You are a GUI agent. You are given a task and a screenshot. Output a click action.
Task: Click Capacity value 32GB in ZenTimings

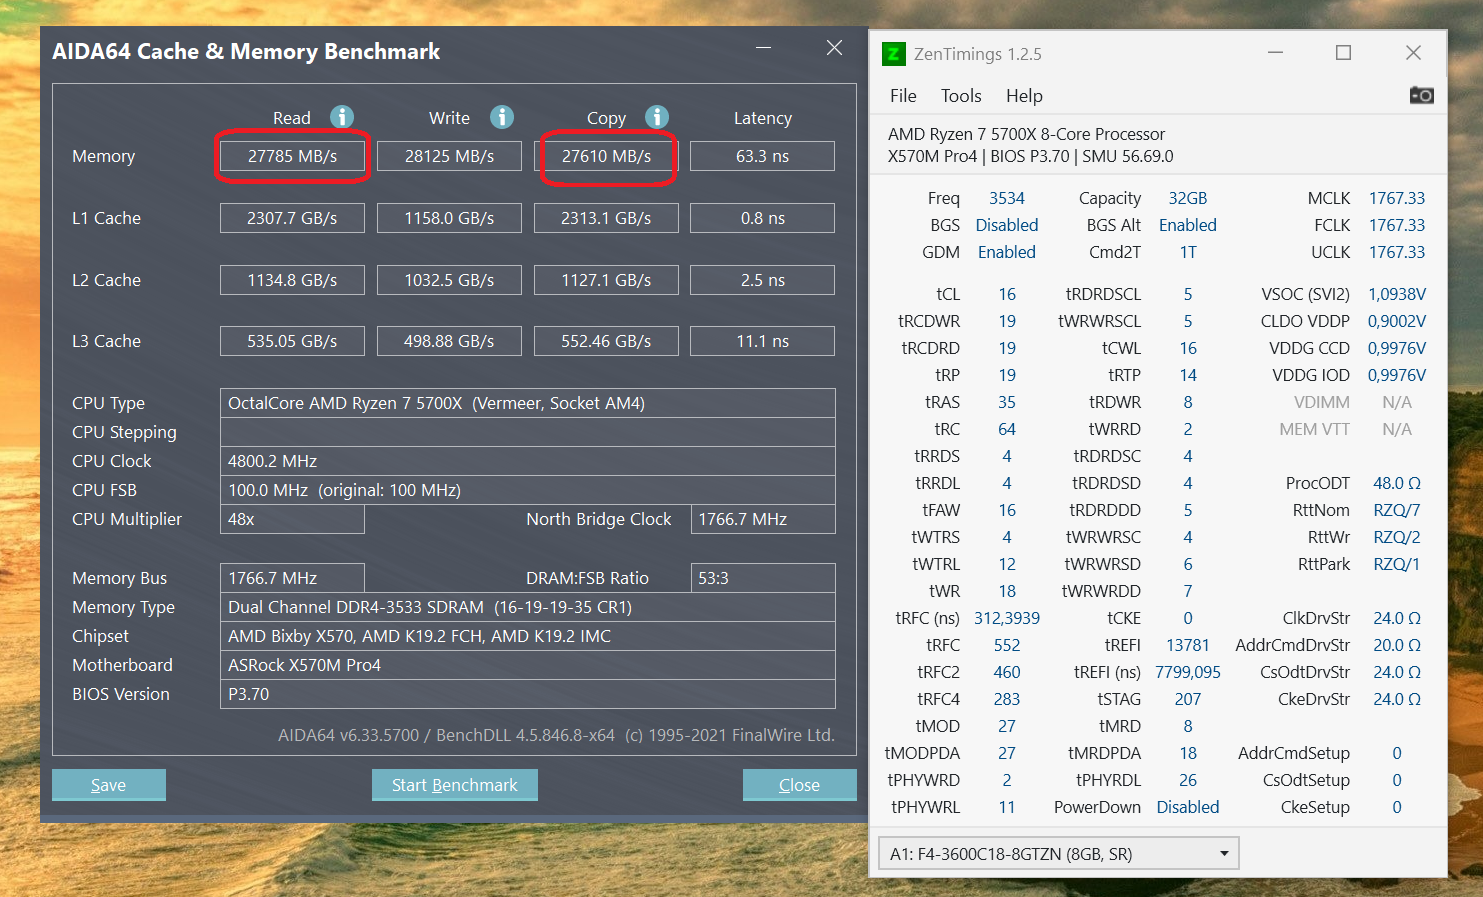(x=1188, y=198)
